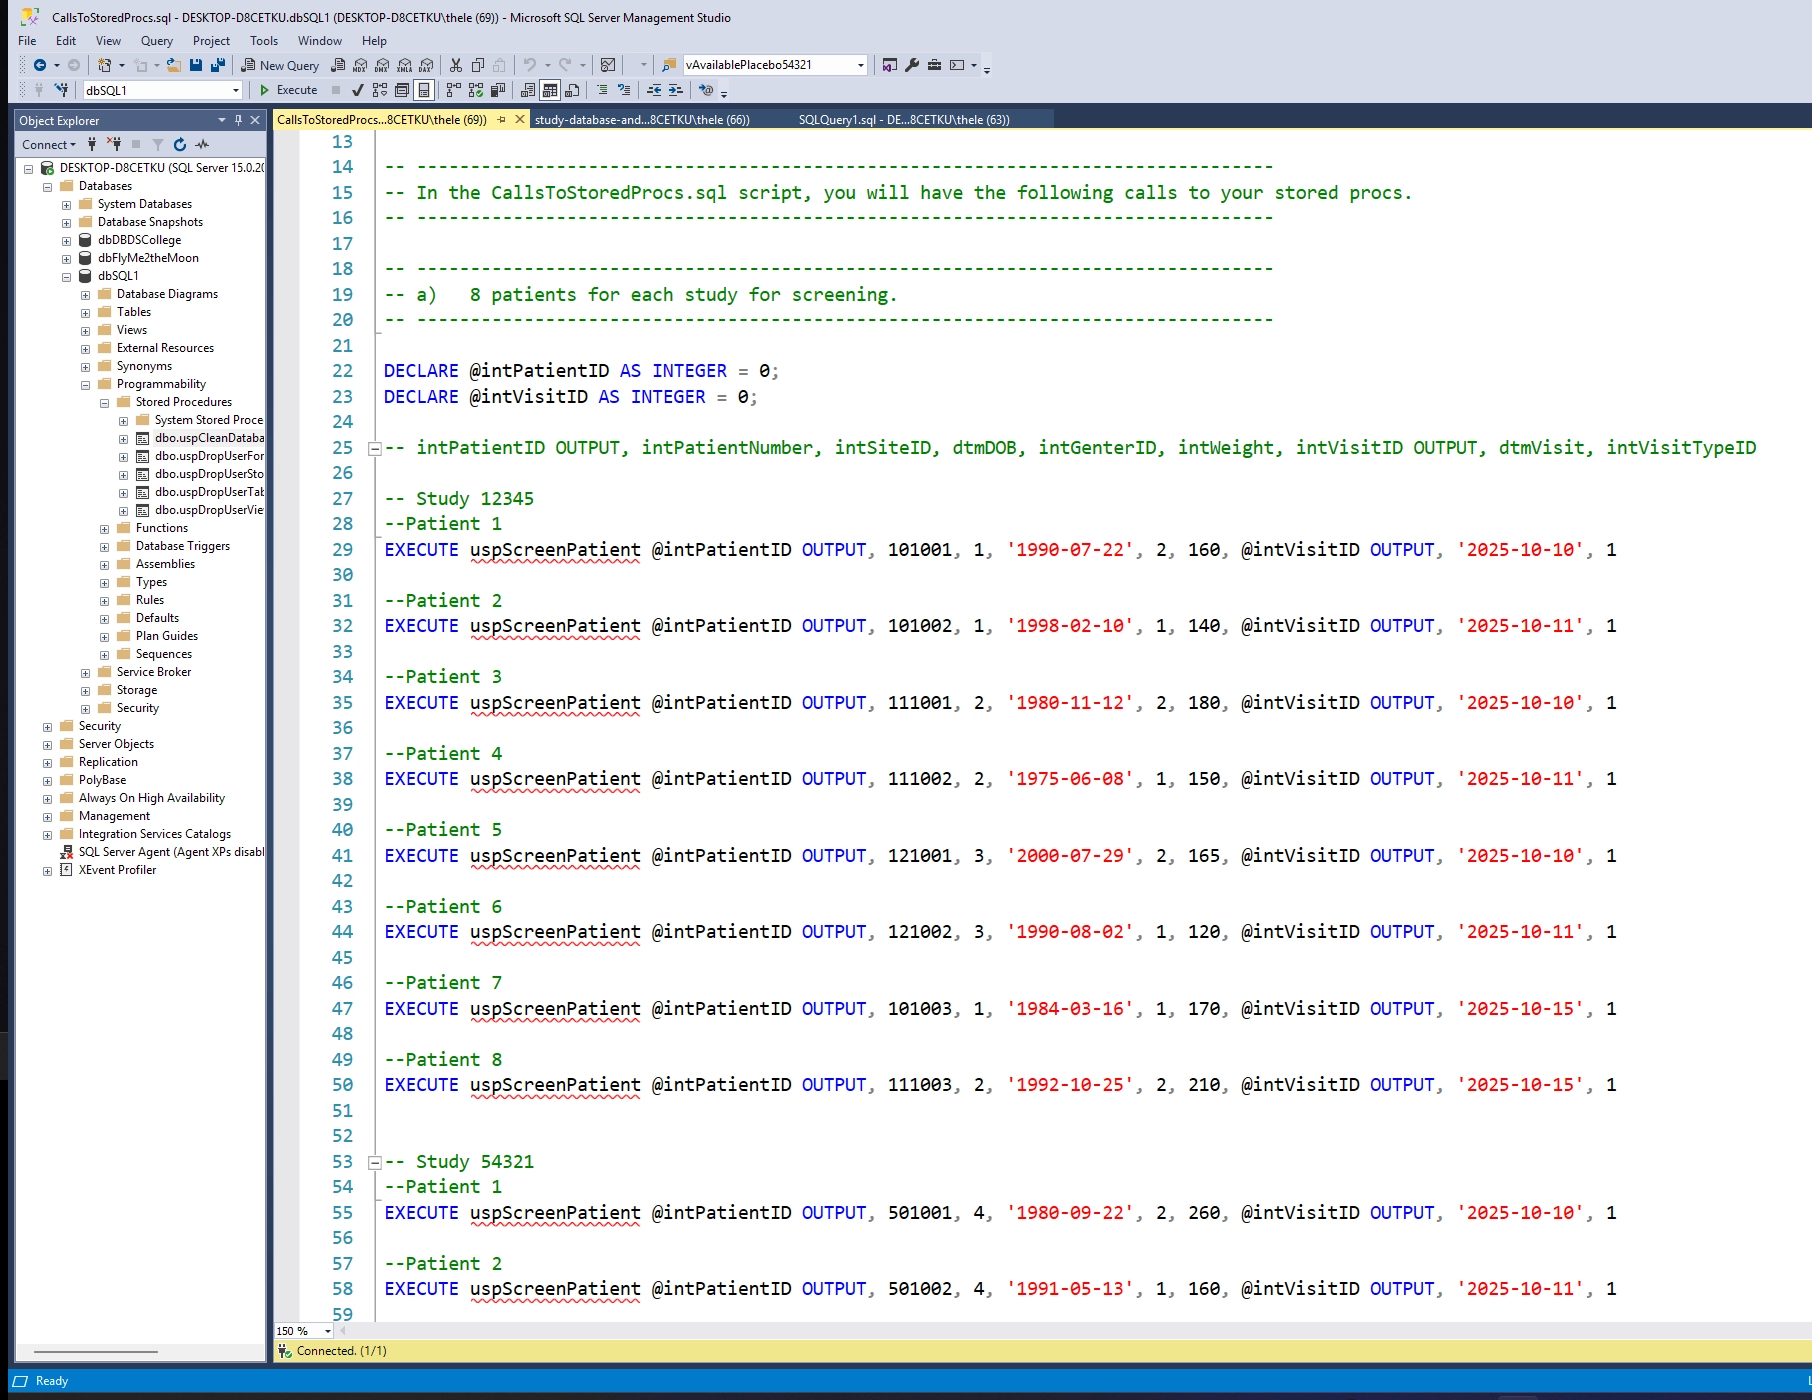Click the Properties wrench icon
Image resolution: width=1812 pixels, height=1400 pixels.
912,65
